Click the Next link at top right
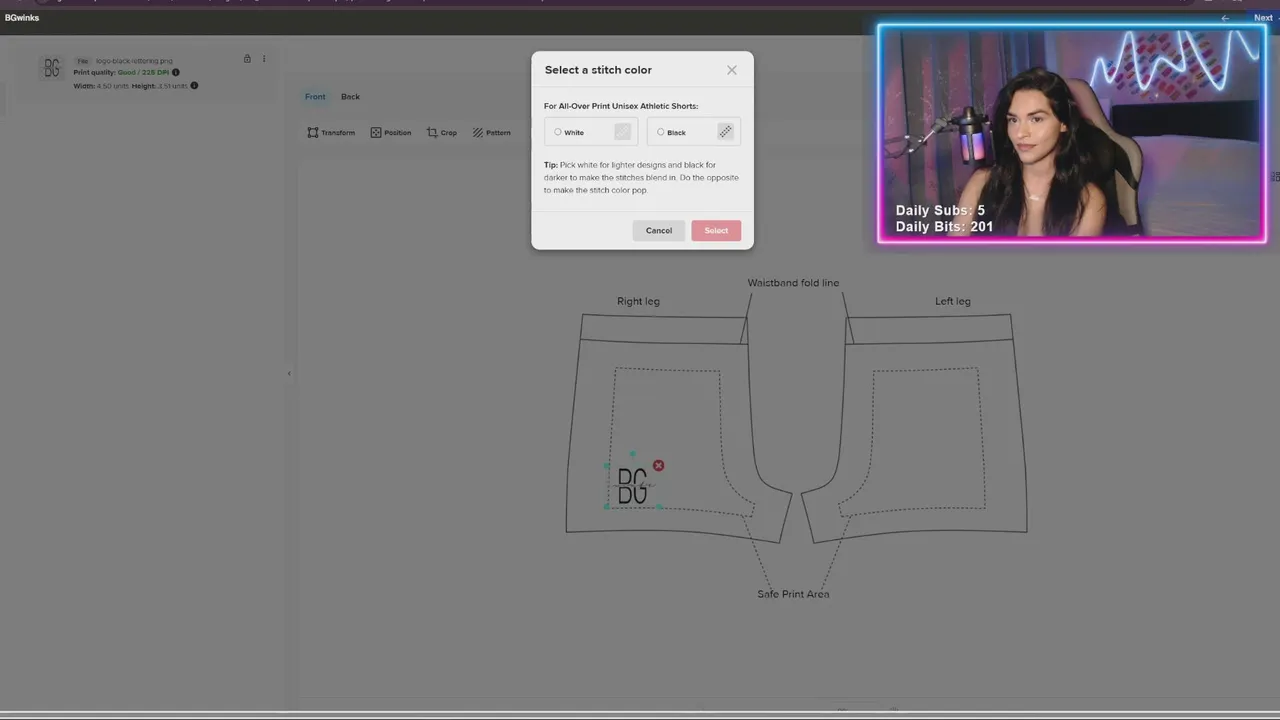This screenshot has width=1280, height=720. 1263,18
